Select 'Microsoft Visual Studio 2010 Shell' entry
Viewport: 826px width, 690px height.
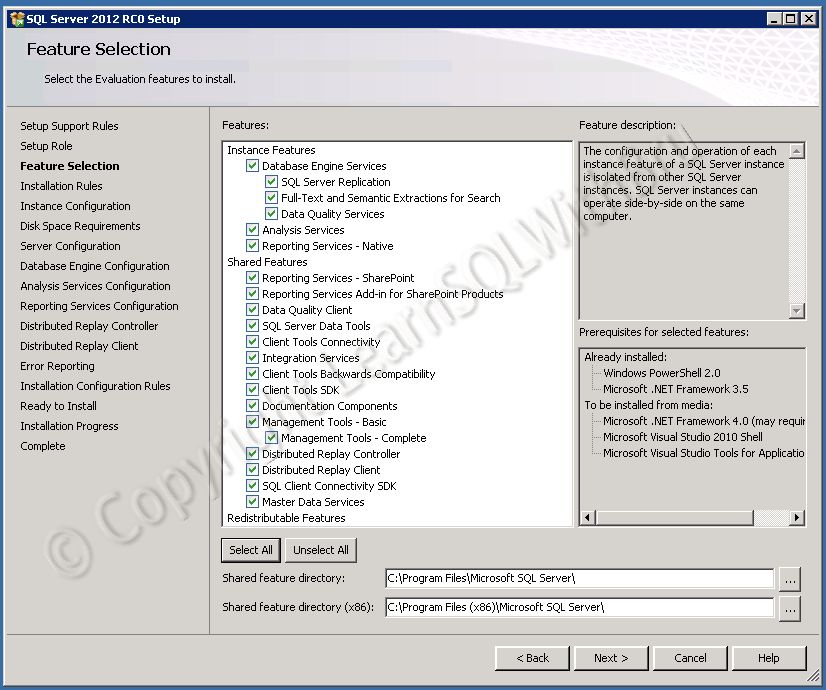pos(683,437)
